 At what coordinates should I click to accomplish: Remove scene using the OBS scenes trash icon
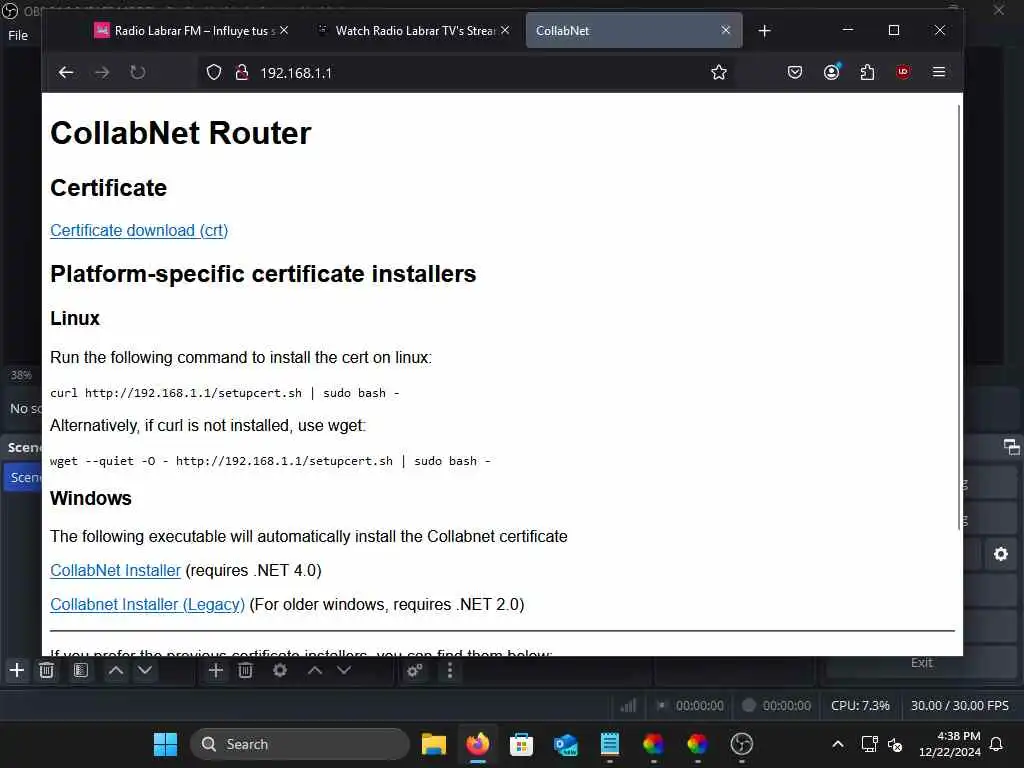(46, 670)
